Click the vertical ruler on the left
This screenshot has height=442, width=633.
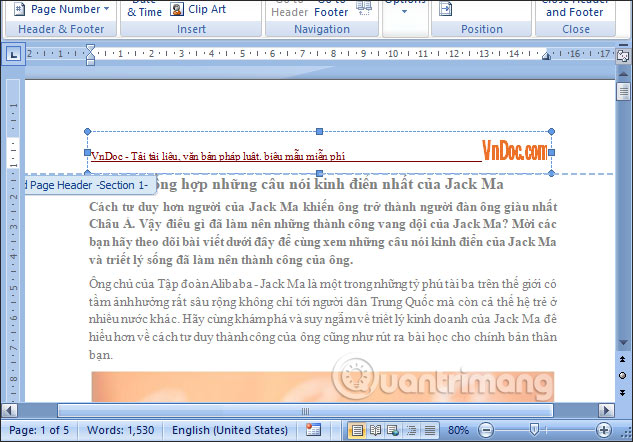click(13, 240)
